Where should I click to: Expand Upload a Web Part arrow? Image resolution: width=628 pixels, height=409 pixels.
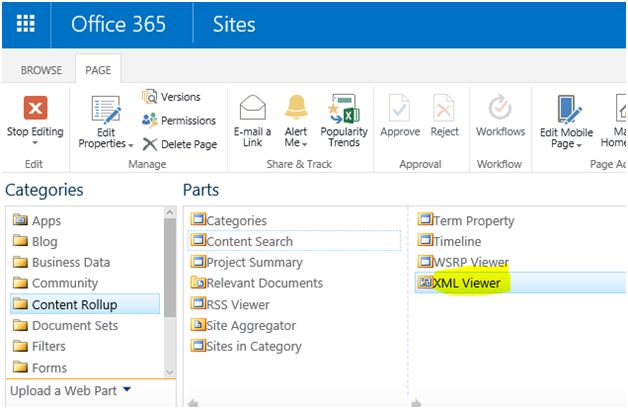point(127,389)
